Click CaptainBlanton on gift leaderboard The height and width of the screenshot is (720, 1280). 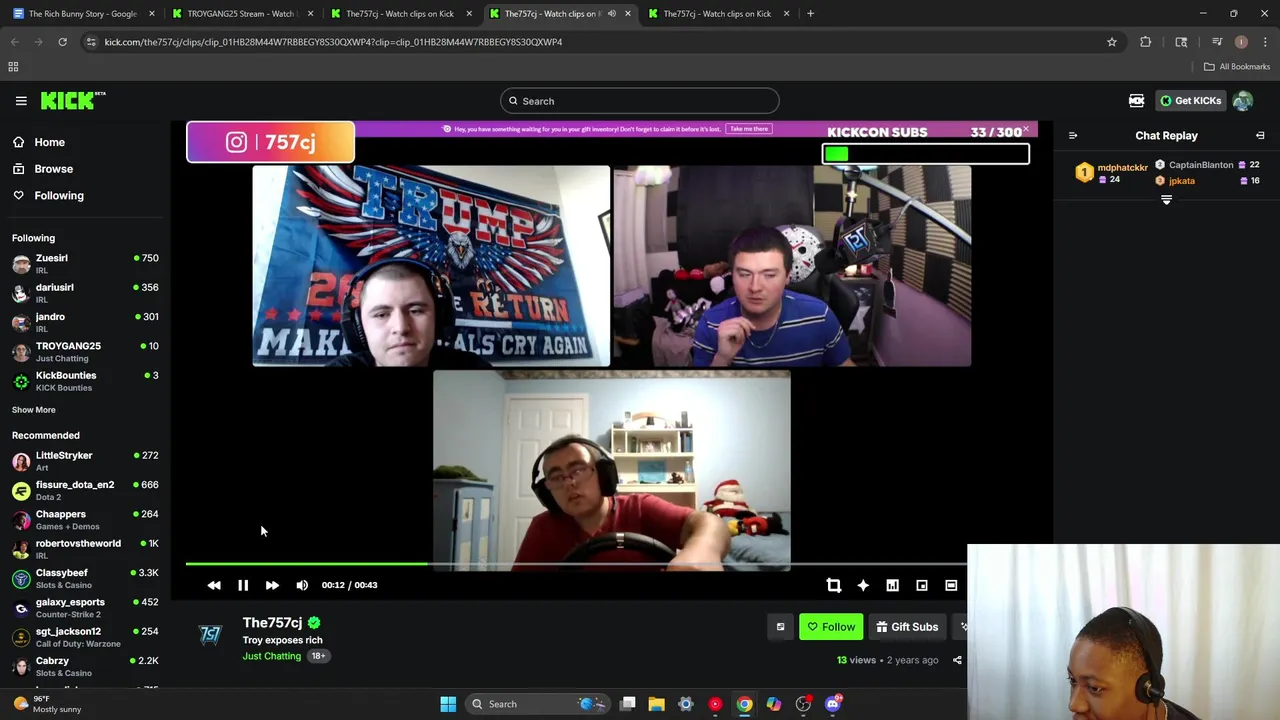[1200, 165]
